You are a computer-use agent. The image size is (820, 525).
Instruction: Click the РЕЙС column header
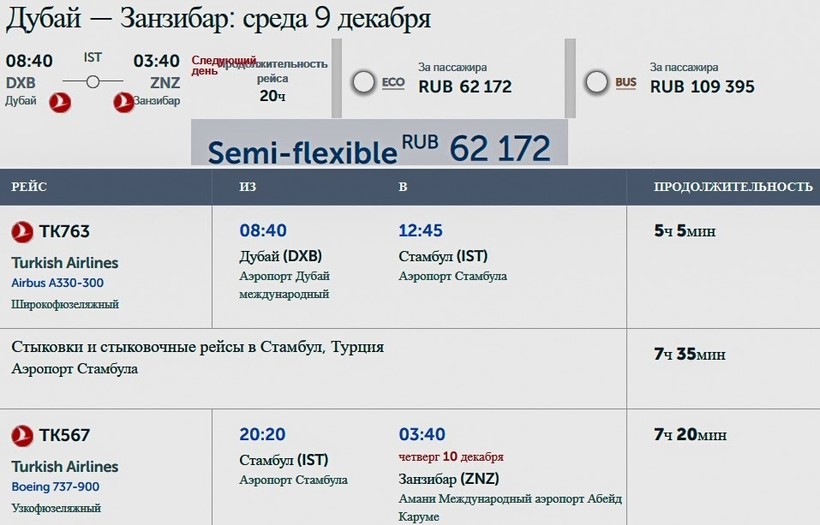click(x=29, y=187)
